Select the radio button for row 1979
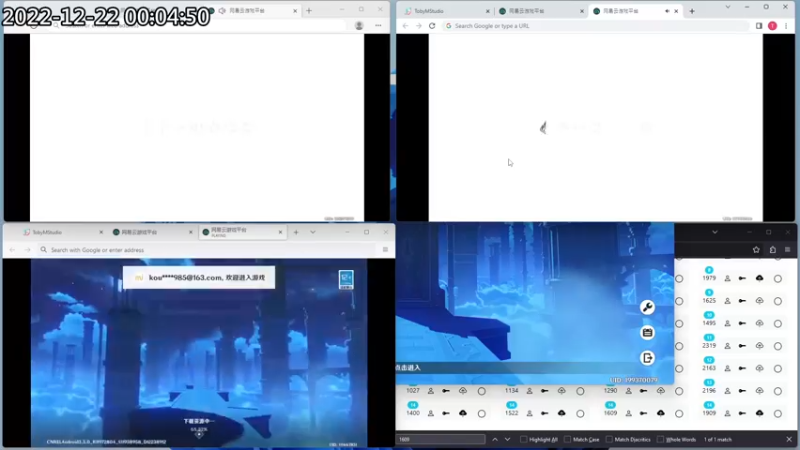 point(778,279)
